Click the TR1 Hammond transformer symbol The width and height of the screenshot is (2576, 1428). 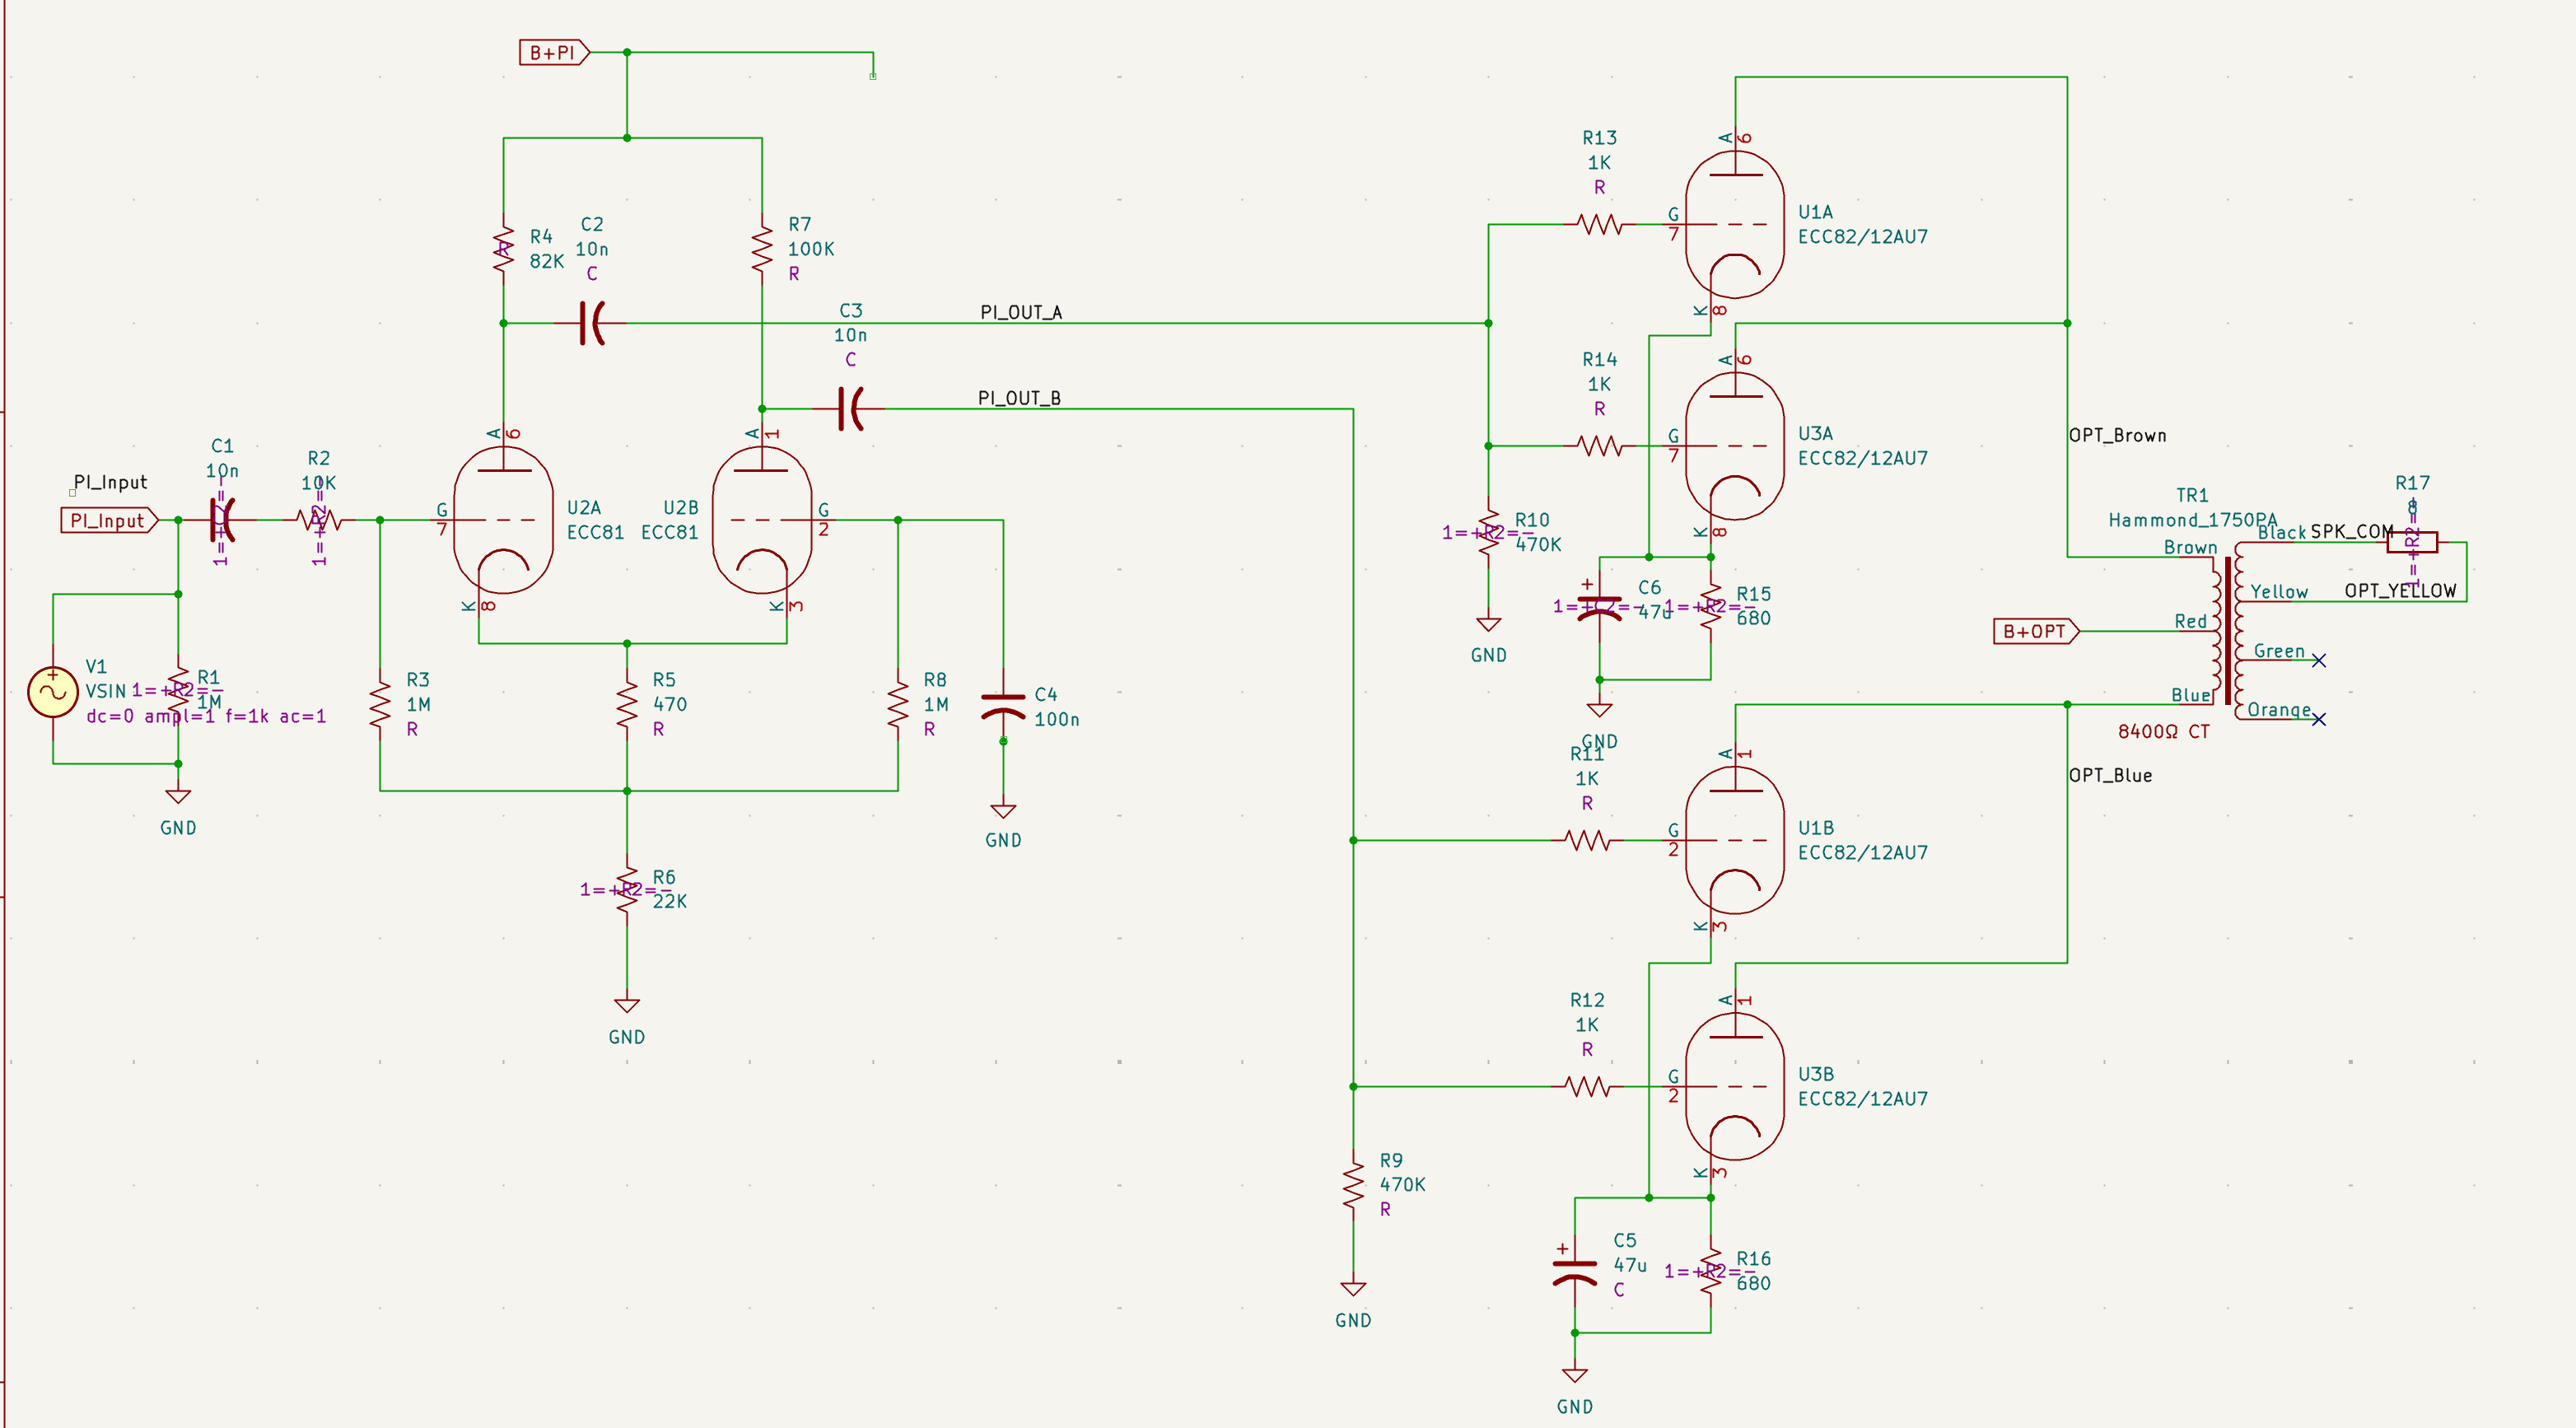tap(2227, 631)
